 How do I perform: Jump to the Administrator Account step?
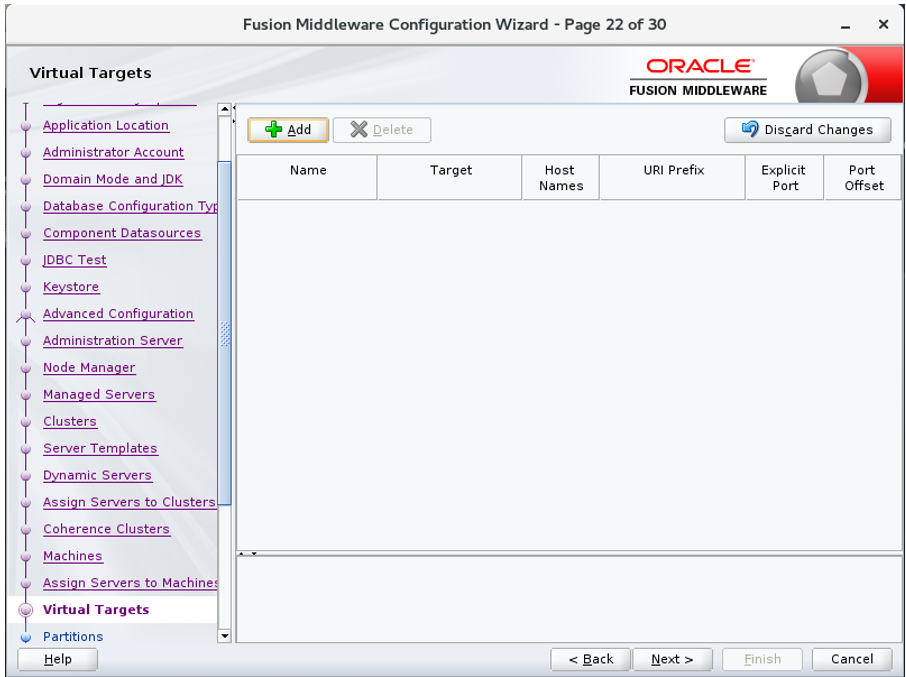tap(113, 152)
